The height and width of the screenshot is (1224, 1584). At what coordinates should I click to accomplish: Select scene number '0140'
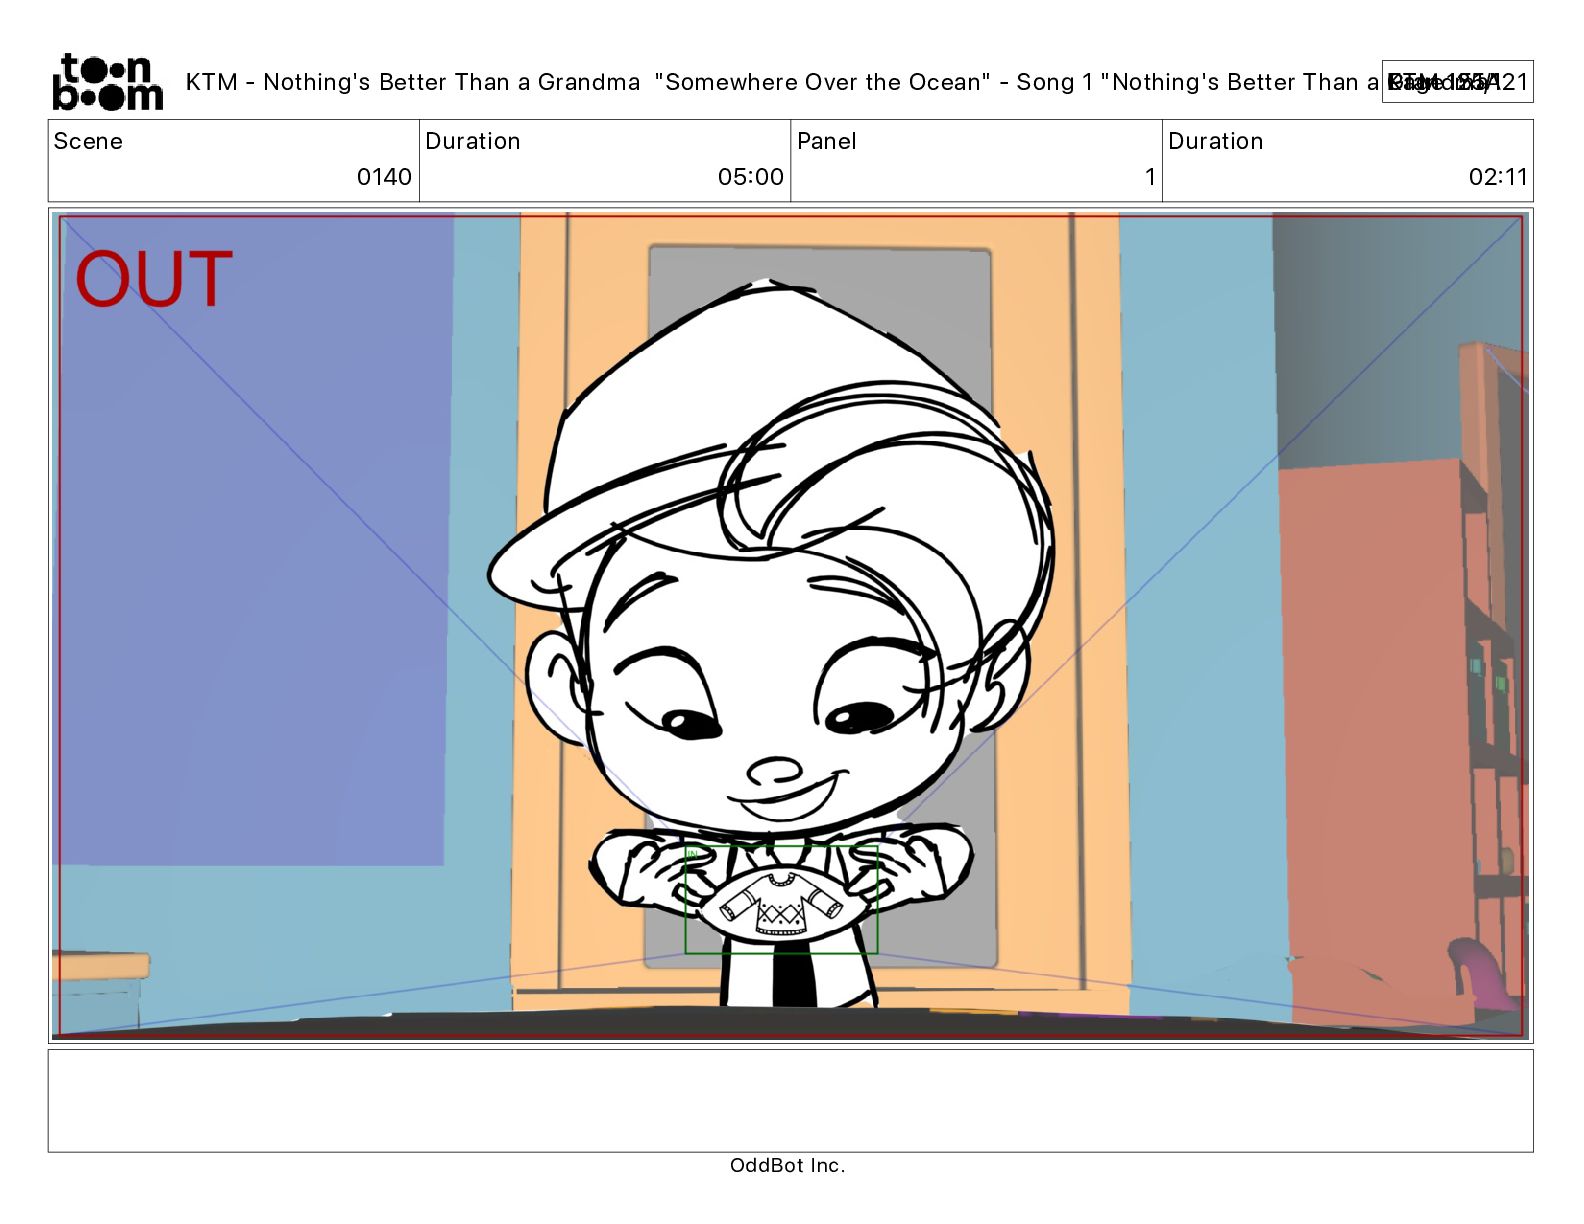point(384,177)
